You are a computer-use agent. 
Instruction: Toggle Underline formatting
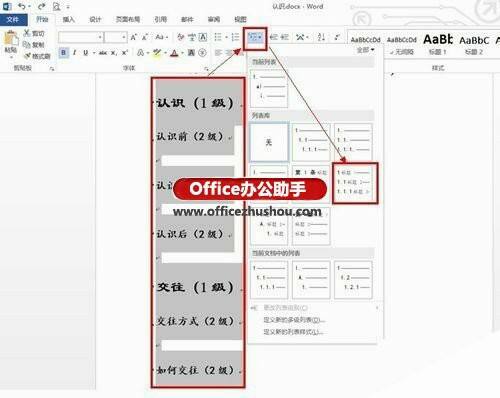(x=85, y=53)
